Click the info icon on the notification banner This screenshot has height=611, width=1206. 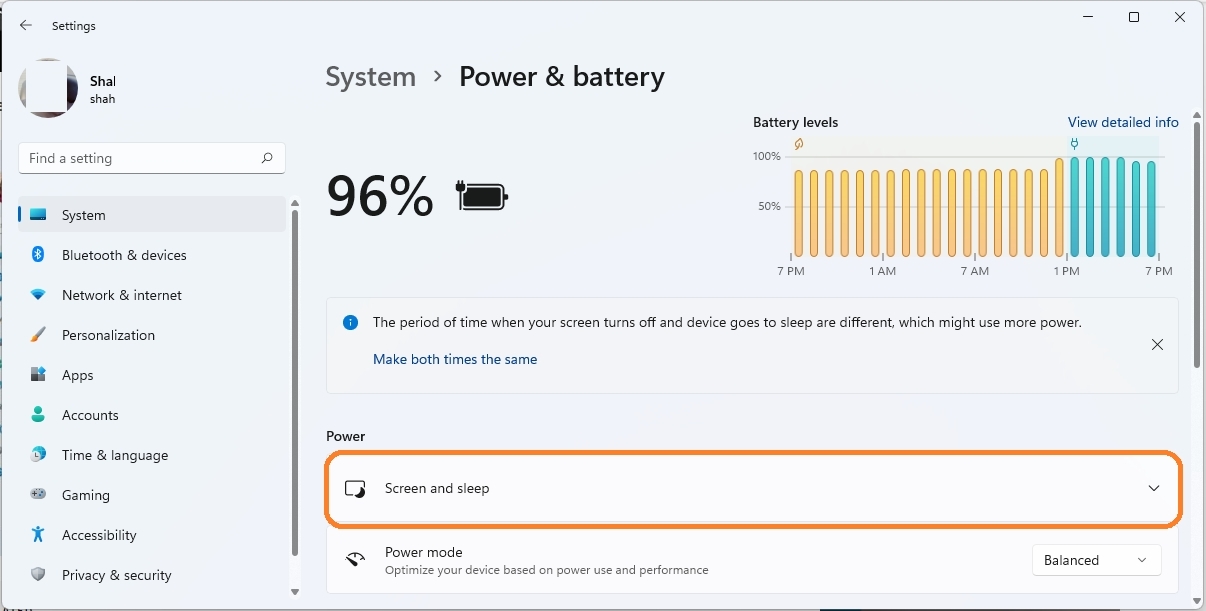pos(350,322)
